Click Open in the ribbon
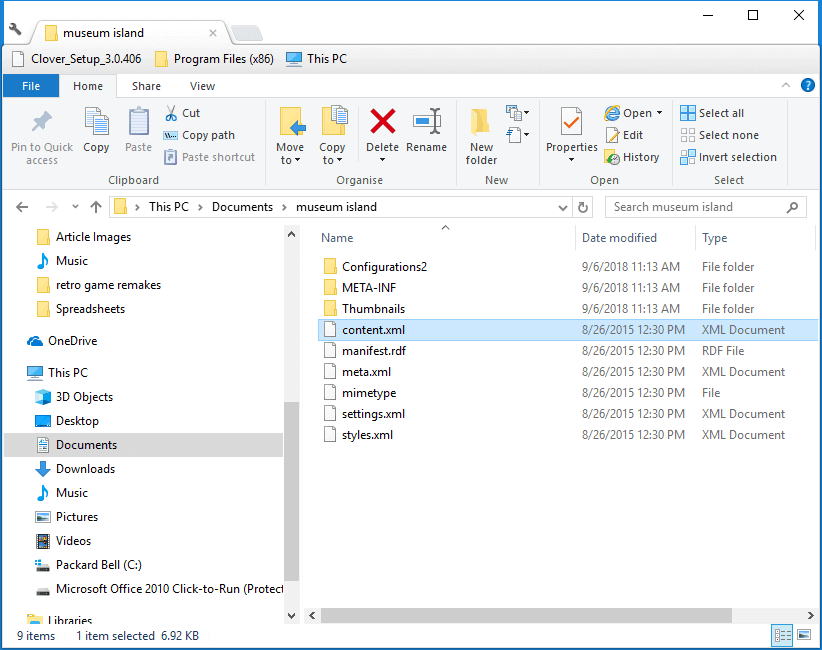822x650 pixels. click(x=628, y=113)
